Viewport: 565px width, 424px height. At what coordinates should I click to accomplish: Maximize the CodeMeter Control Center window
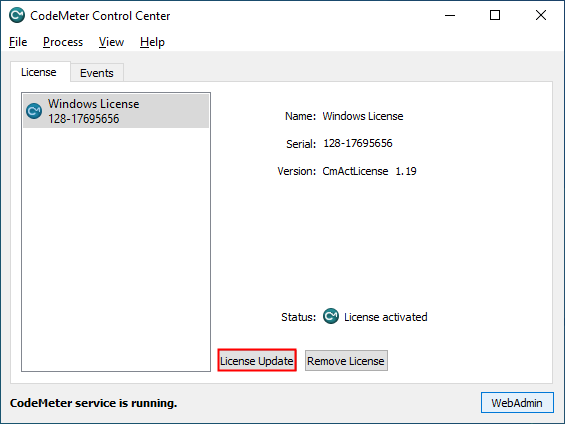point(495,15)
